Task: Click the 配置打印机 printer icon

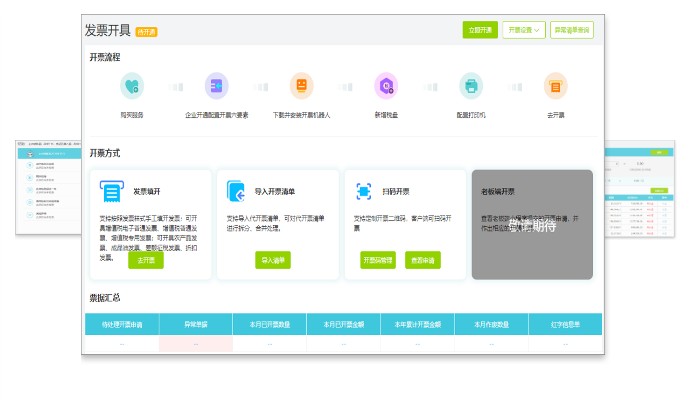Action: tap(471, 87)
